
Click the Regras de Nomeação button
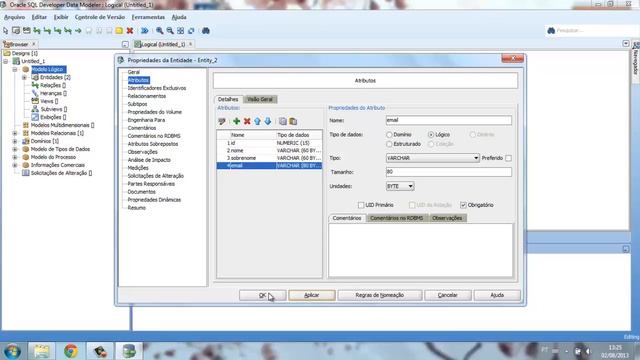(380, 295)
